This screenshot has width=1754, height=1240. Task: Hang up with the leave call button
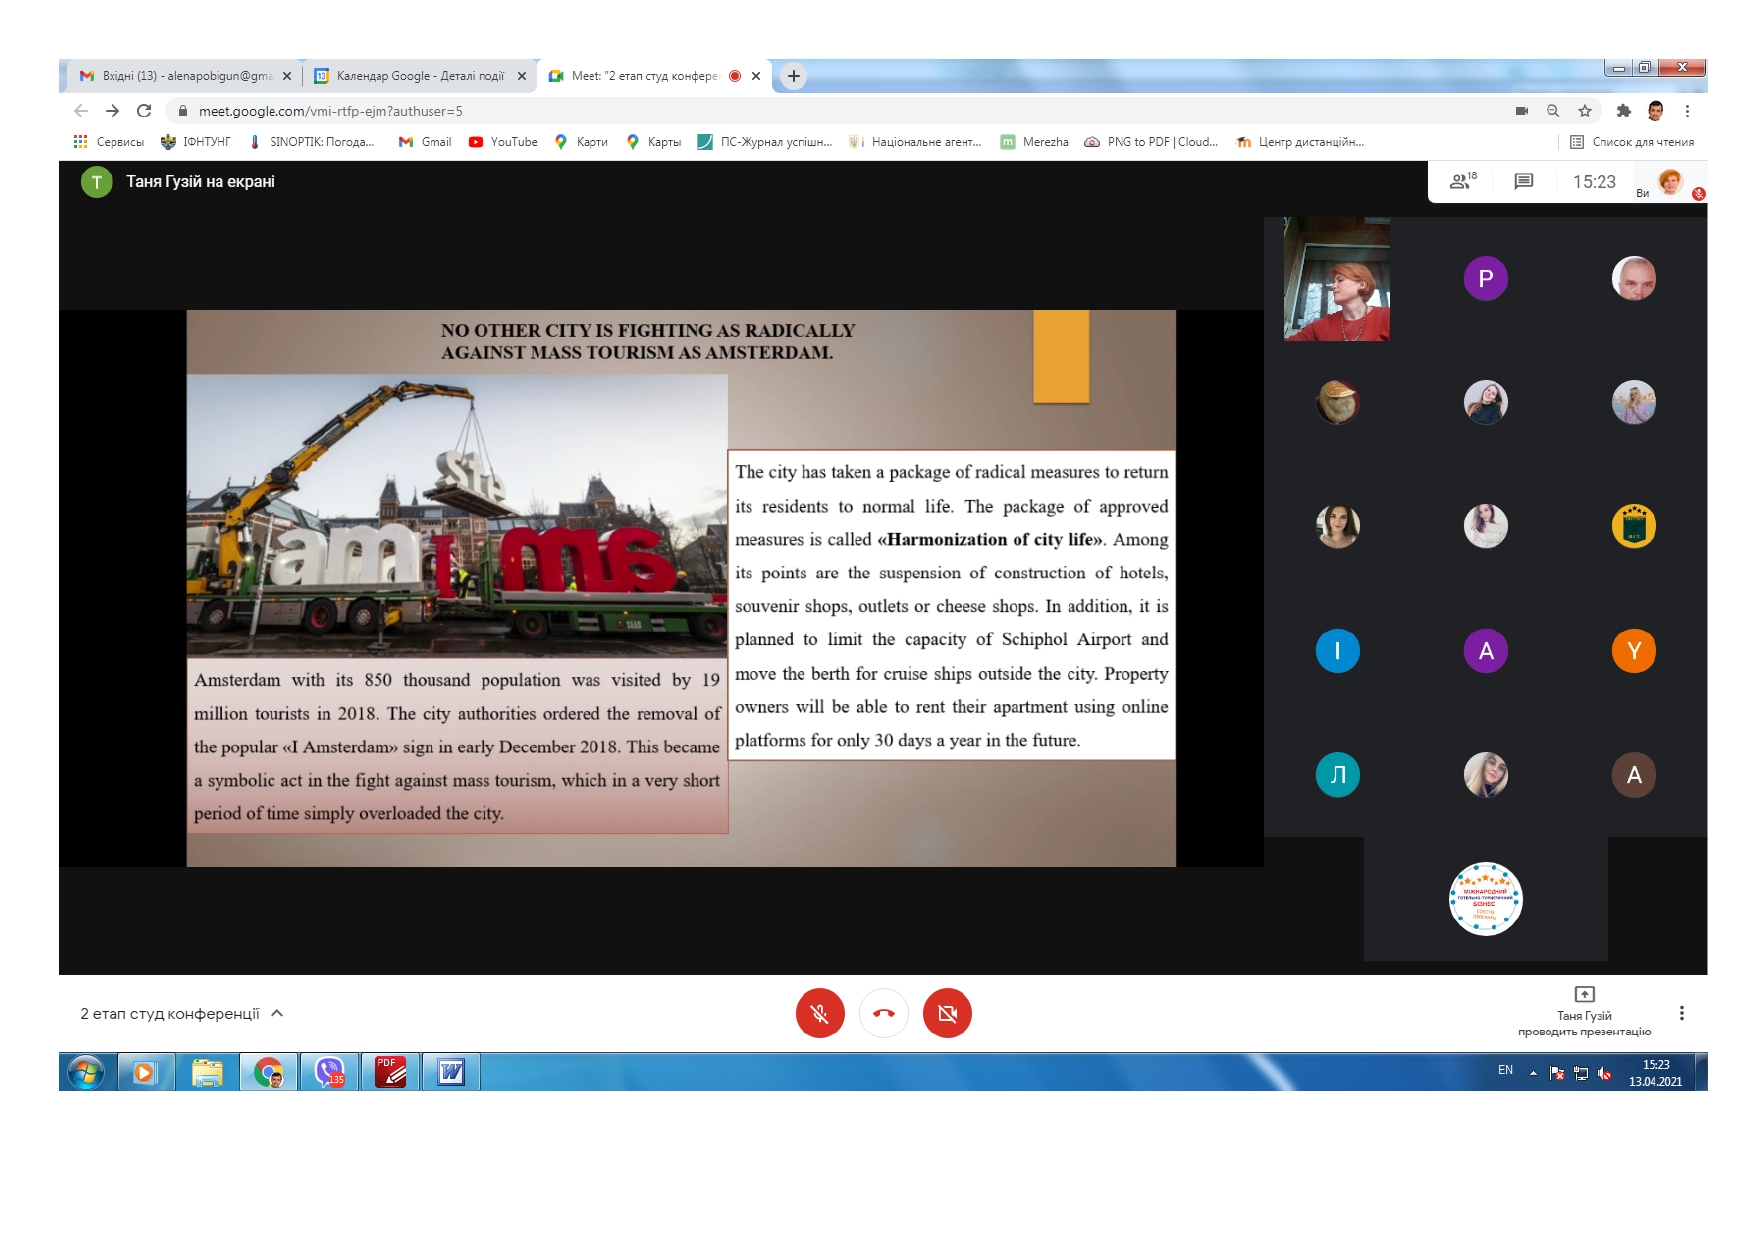coord(883,1013)
